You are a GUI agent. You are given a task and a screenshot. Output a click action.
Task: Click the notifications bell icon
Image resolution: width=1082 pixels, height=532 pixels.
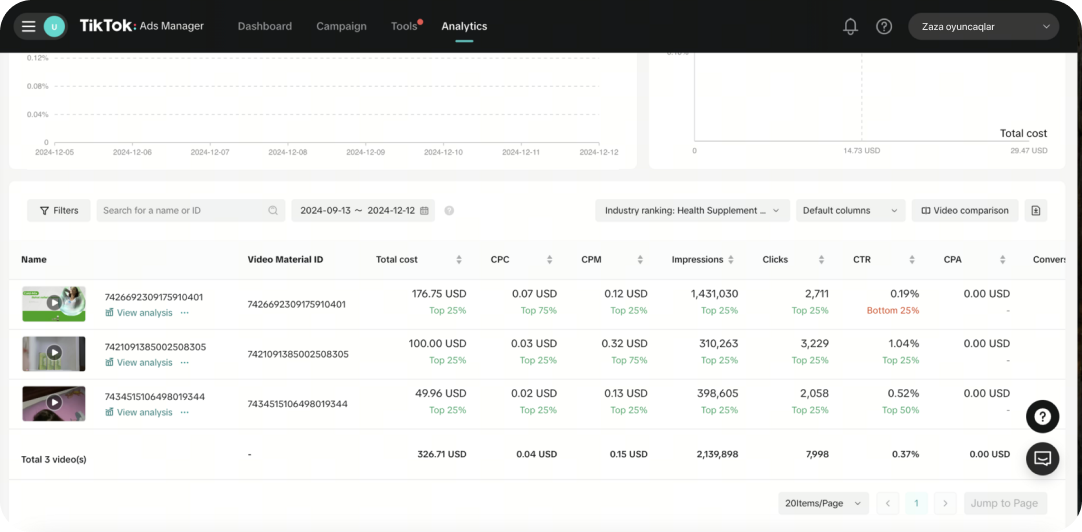pyautogui.click(x=850, y=27)
